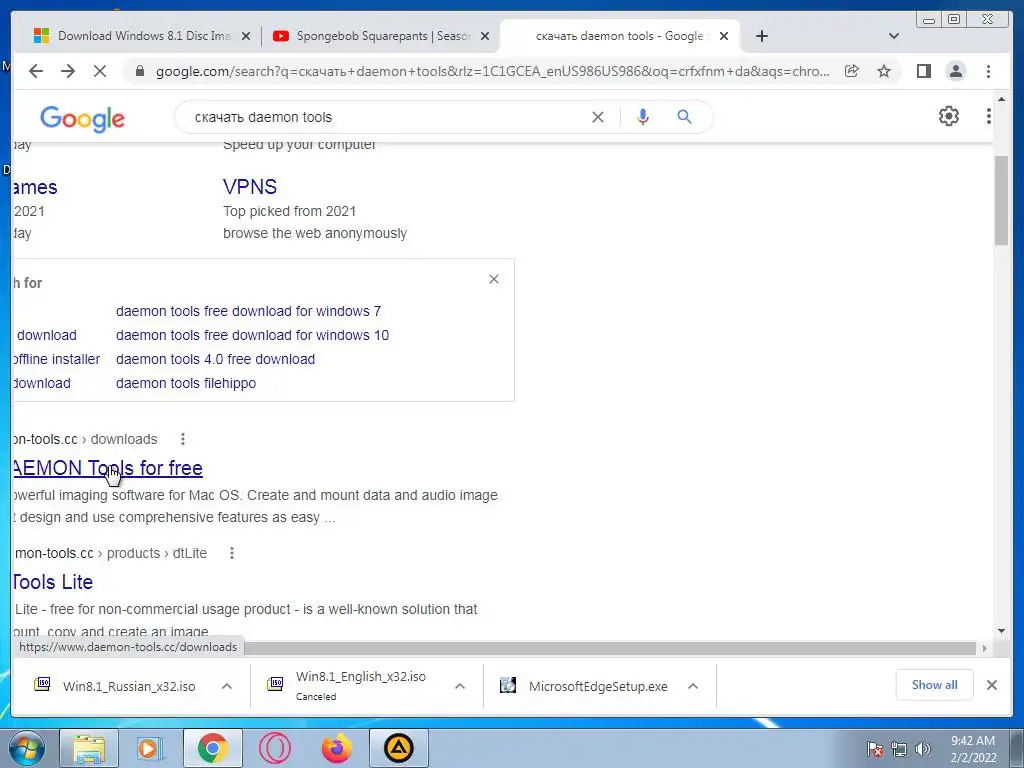
Task: Open Firefox from taskbar
Action: (x=336, y=748)
